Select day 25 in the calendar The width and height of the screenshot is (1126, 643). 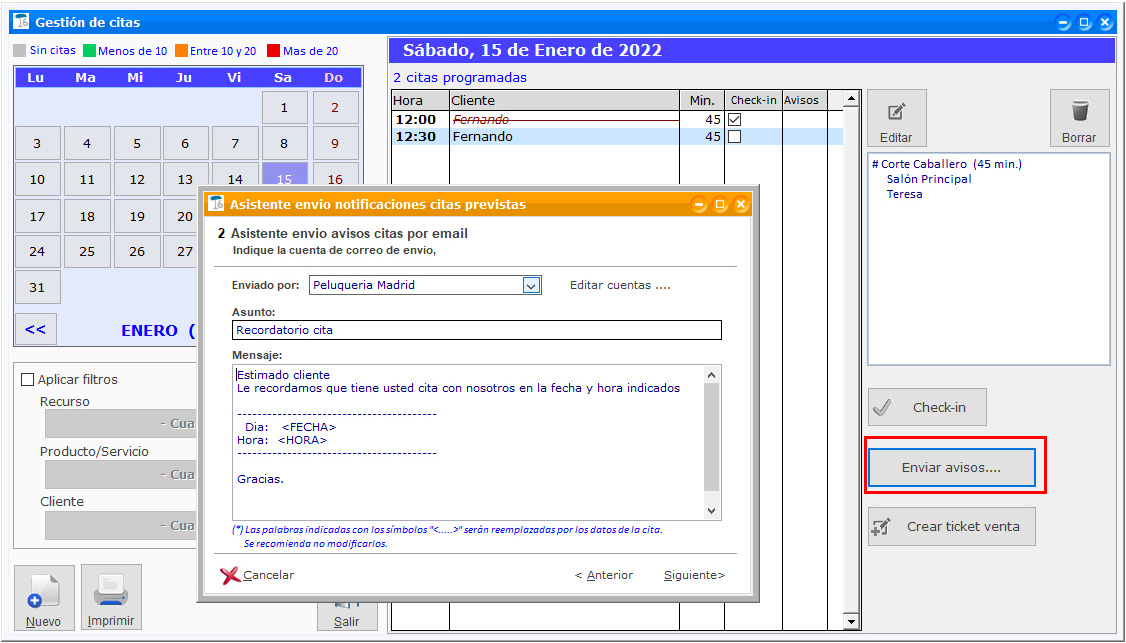pyautogui.click(x=87, y=251)
